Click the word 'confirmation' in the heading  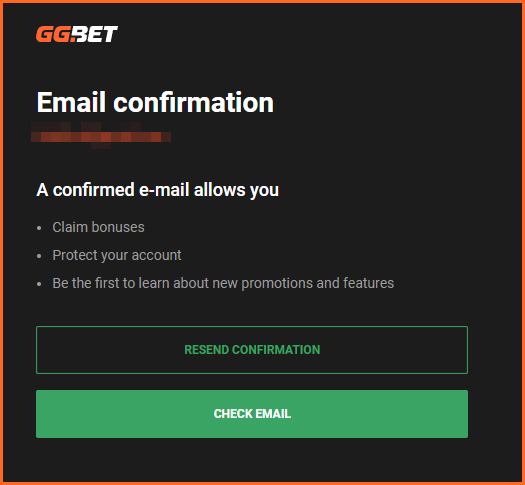coord(194,102)
